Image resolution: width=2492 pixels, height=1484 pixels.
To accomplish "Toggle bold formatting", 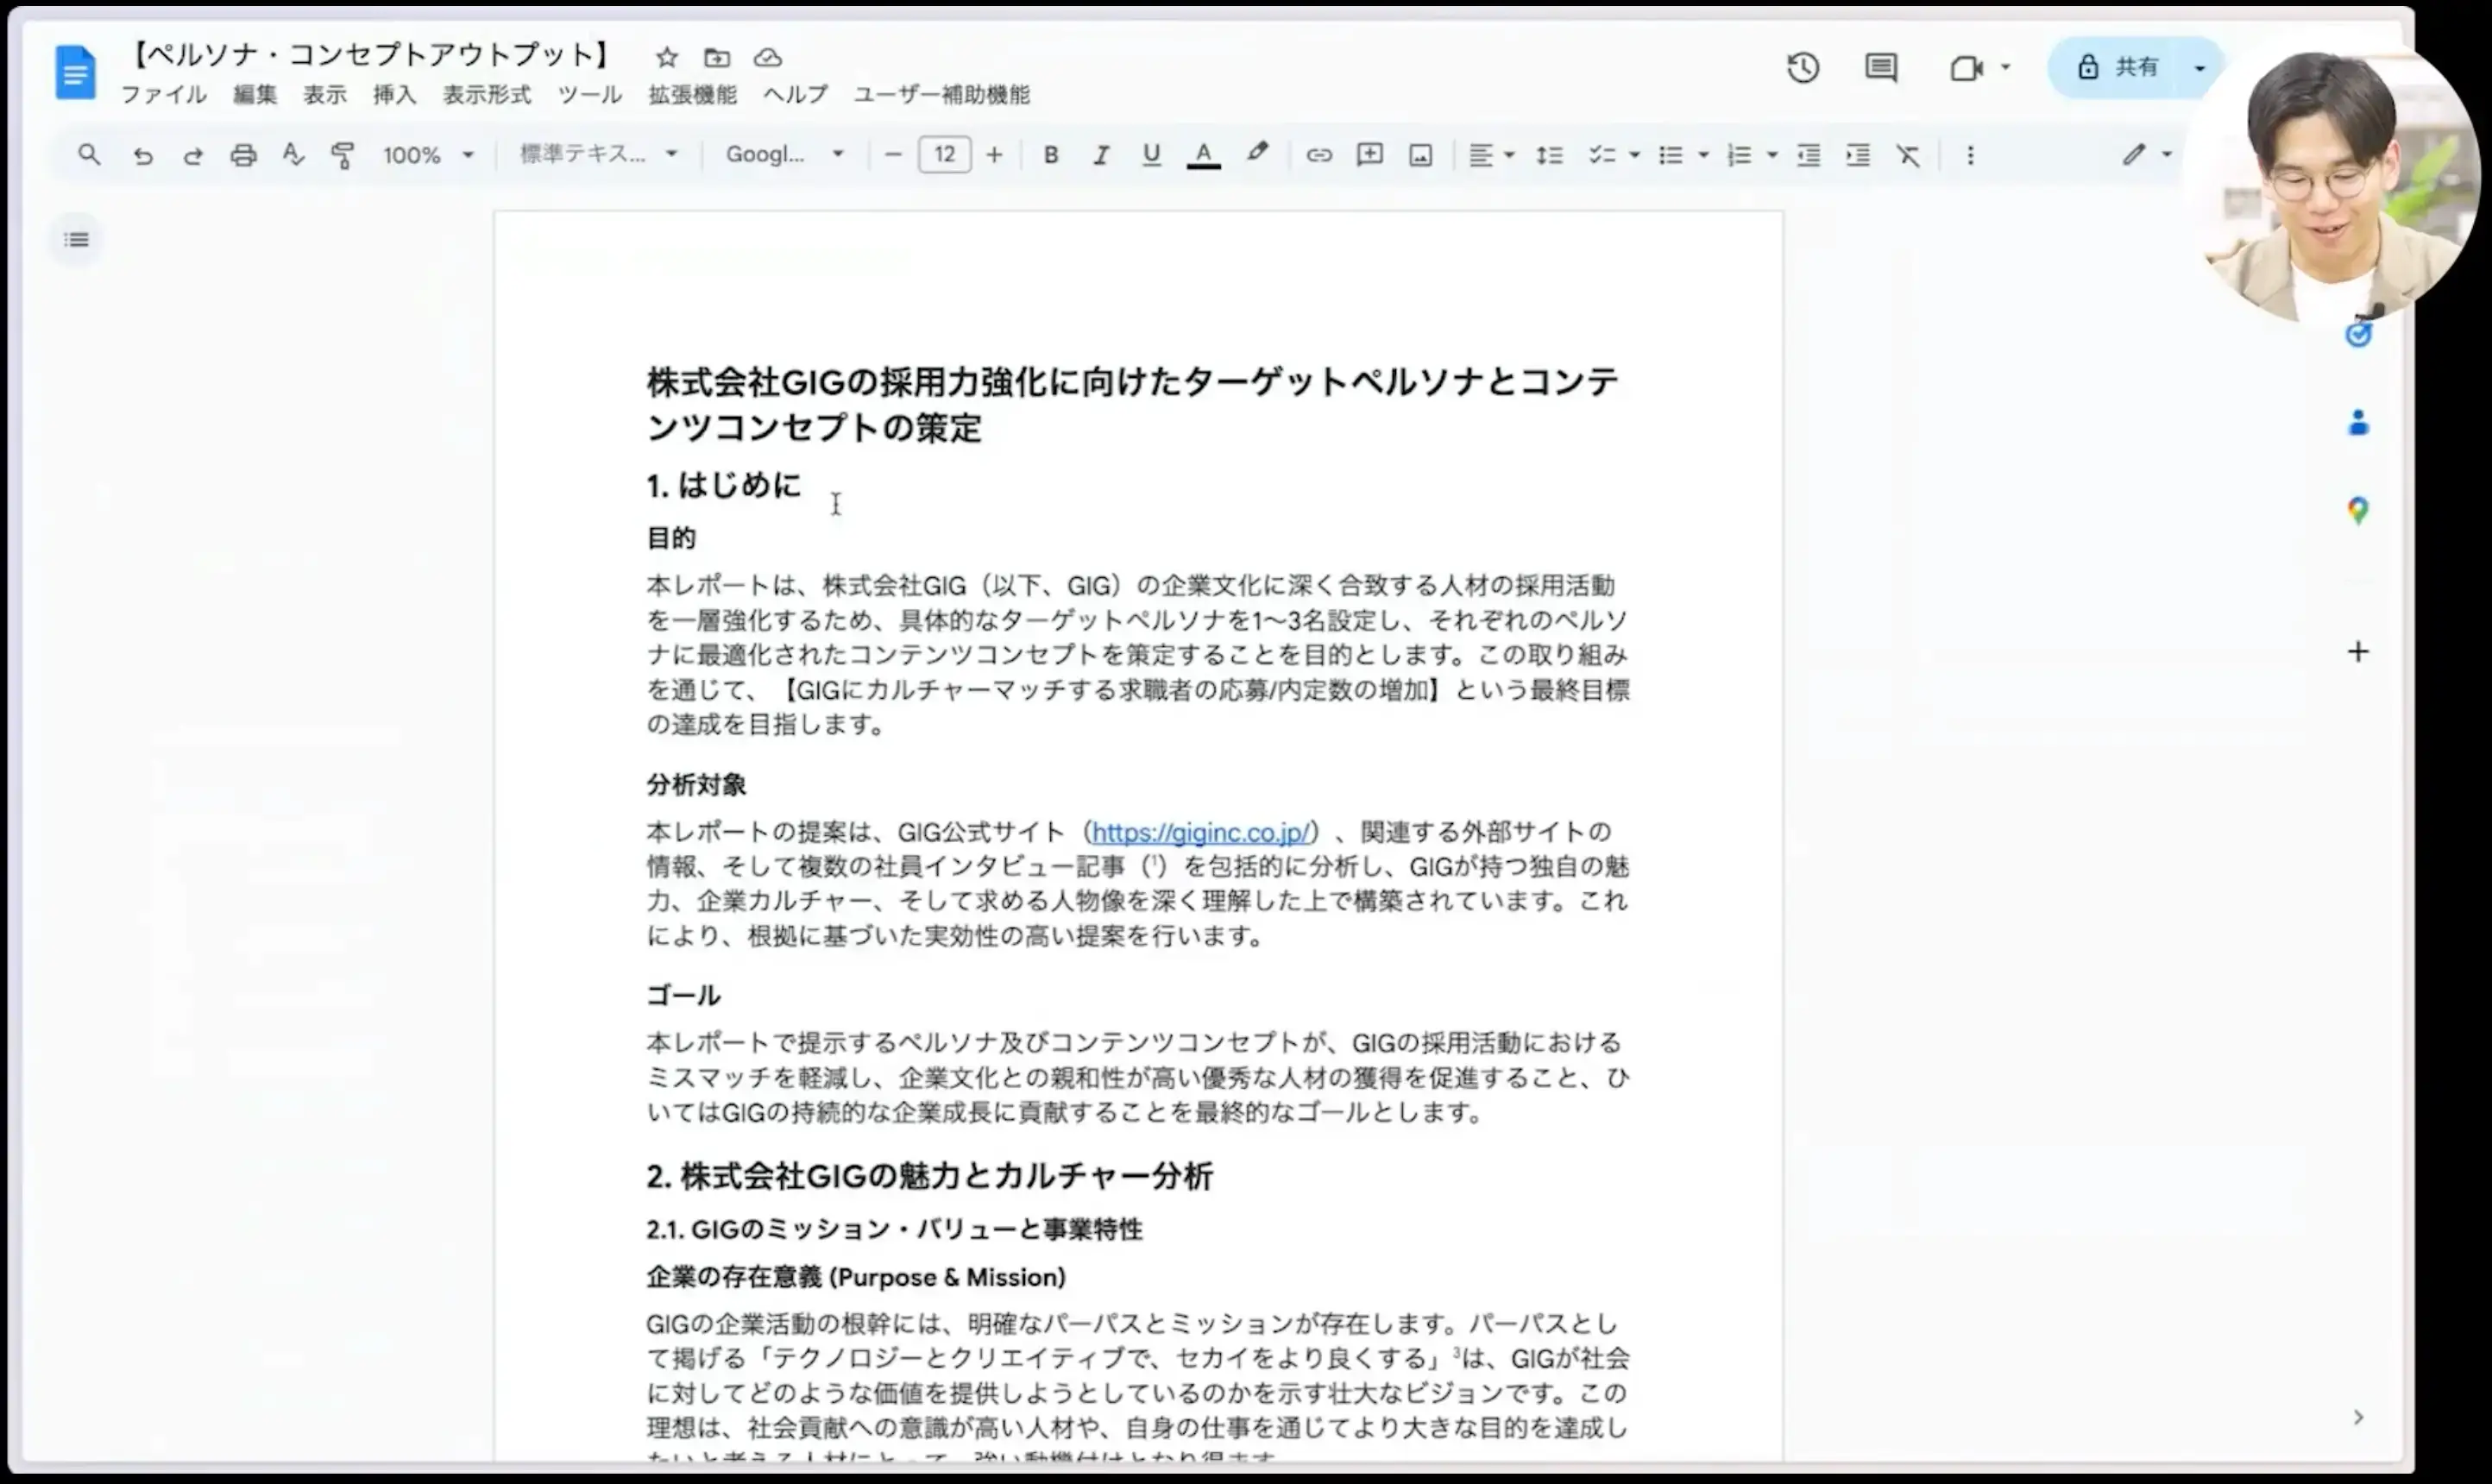I will (1050, 154).
